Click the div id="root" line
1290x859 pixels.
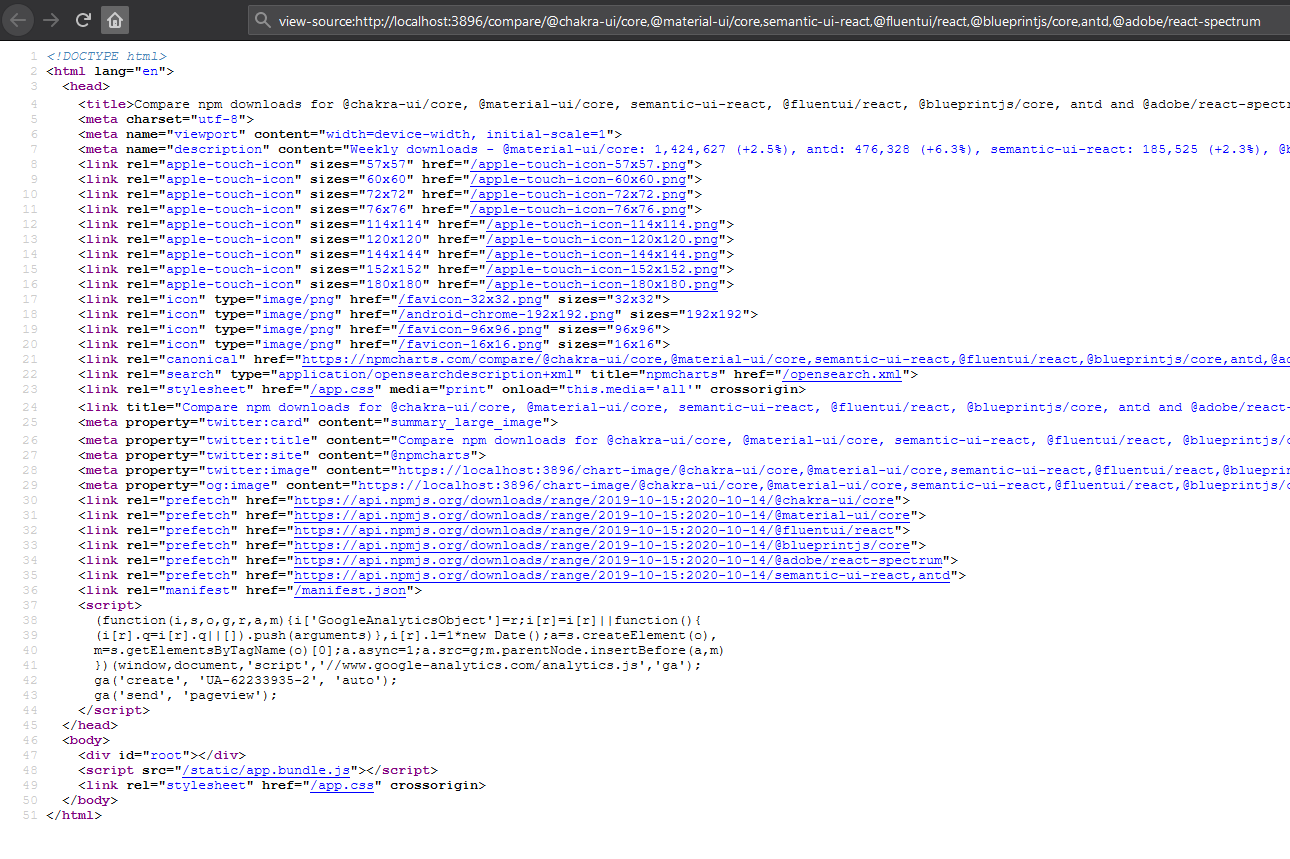(x=162, y=755)
